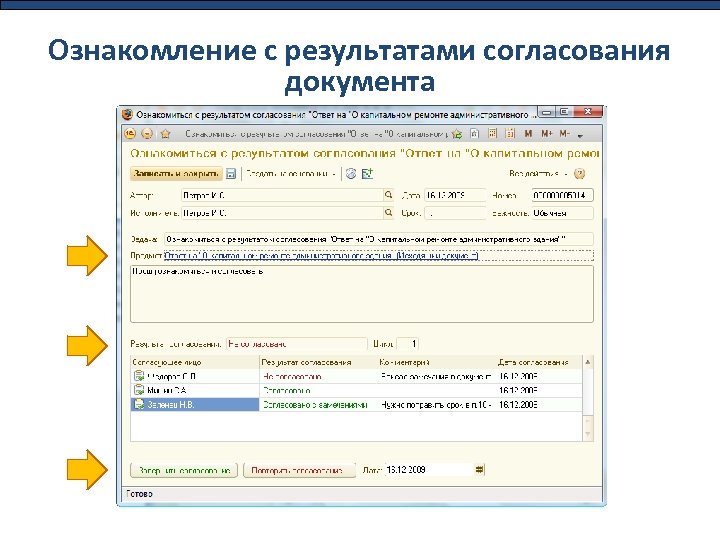Save with the floppy disk icon

click(x=231, y=174)
